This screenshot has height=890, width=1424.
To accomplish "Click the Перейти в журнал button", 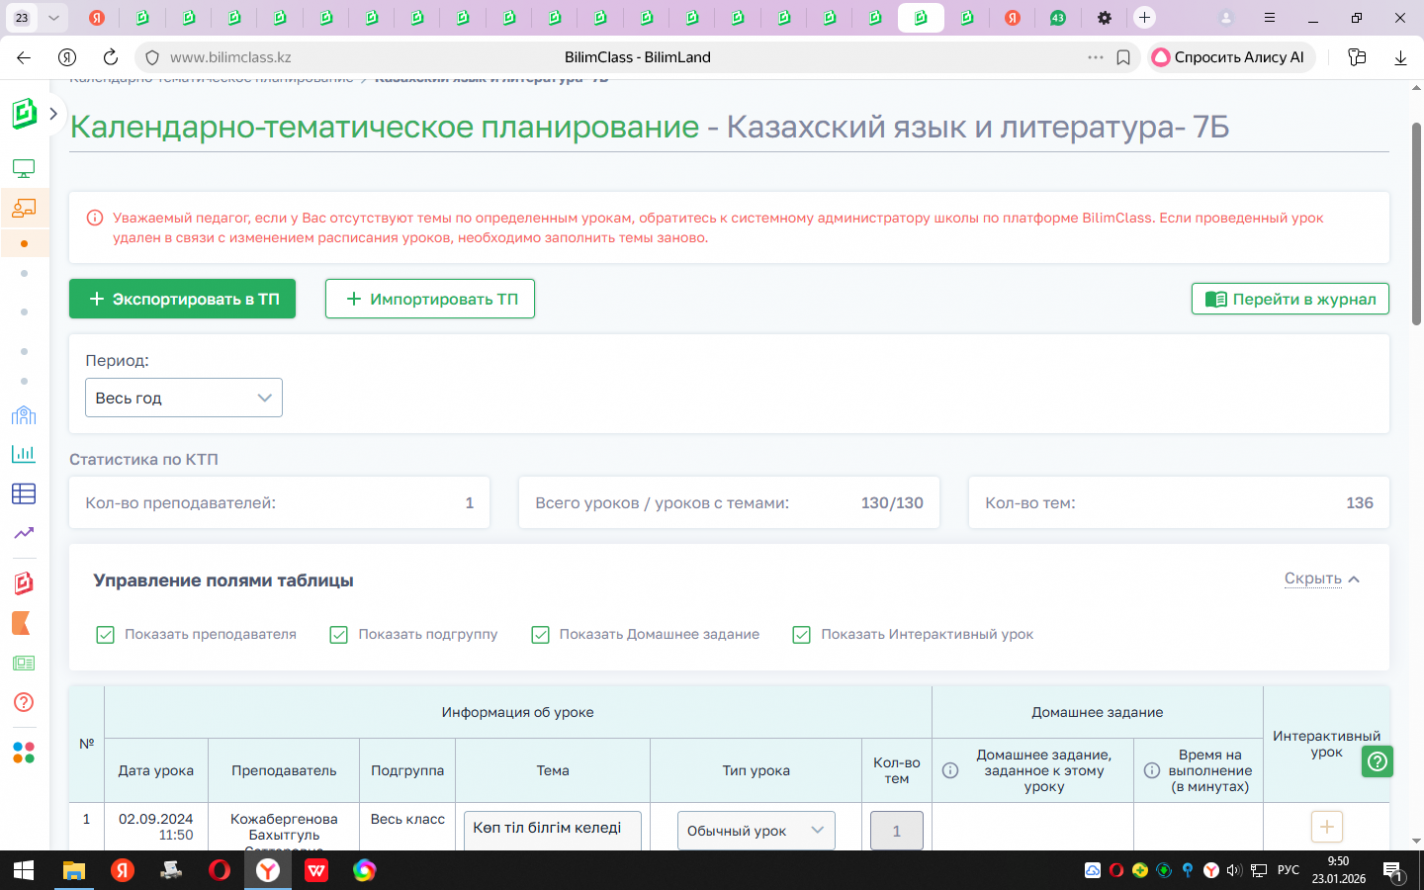I will point(1289,299).
